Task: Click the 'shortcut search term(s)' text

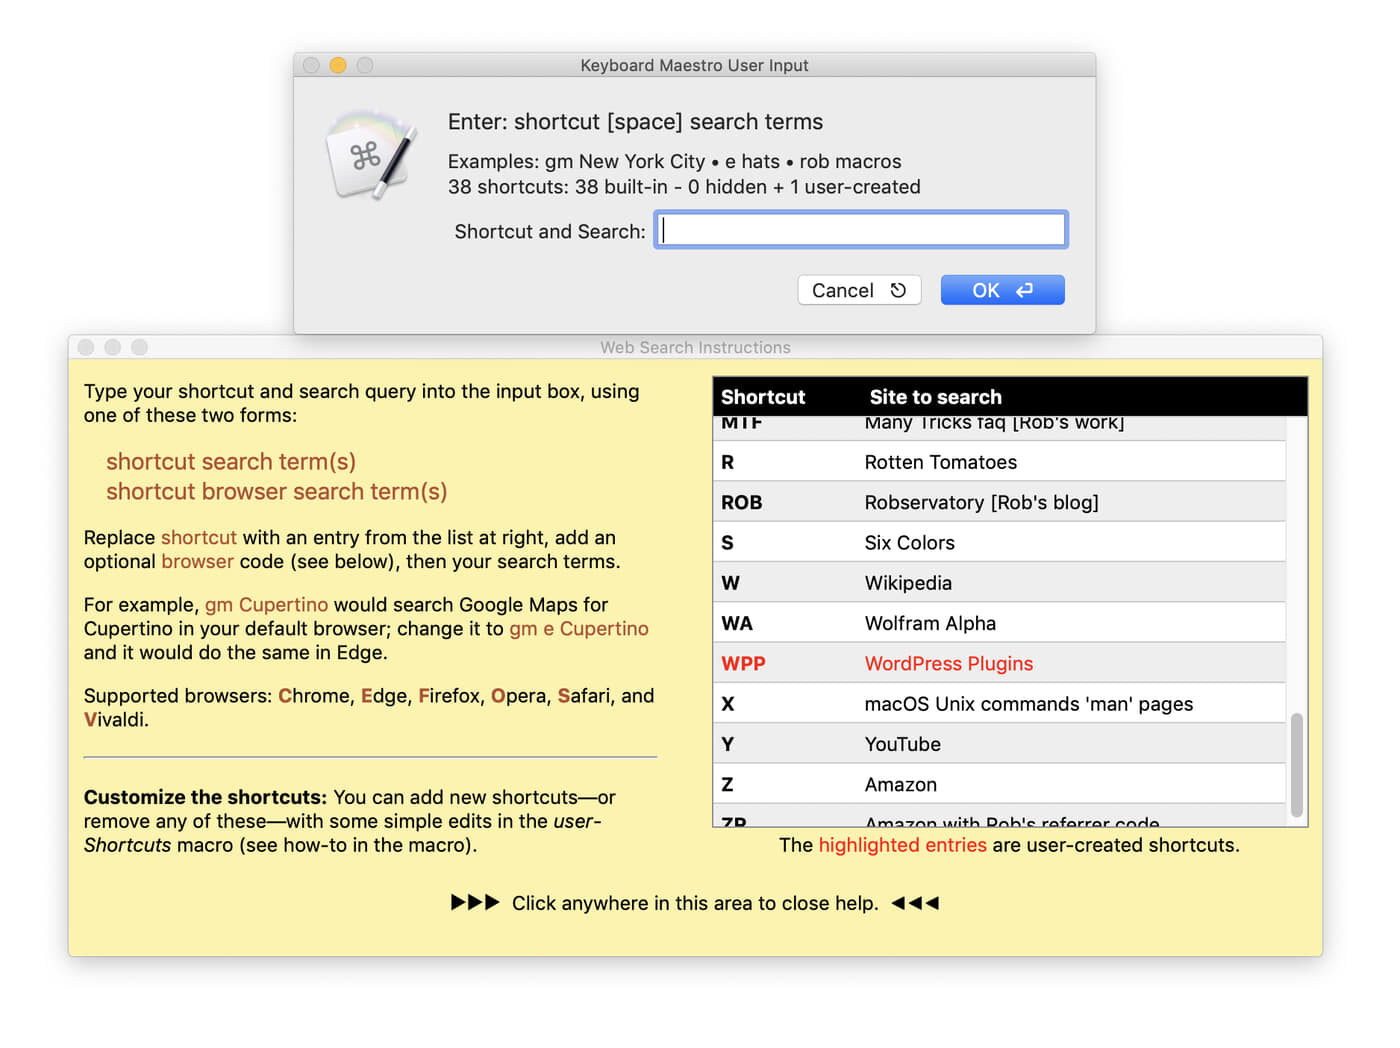Action: click(231, 461)
